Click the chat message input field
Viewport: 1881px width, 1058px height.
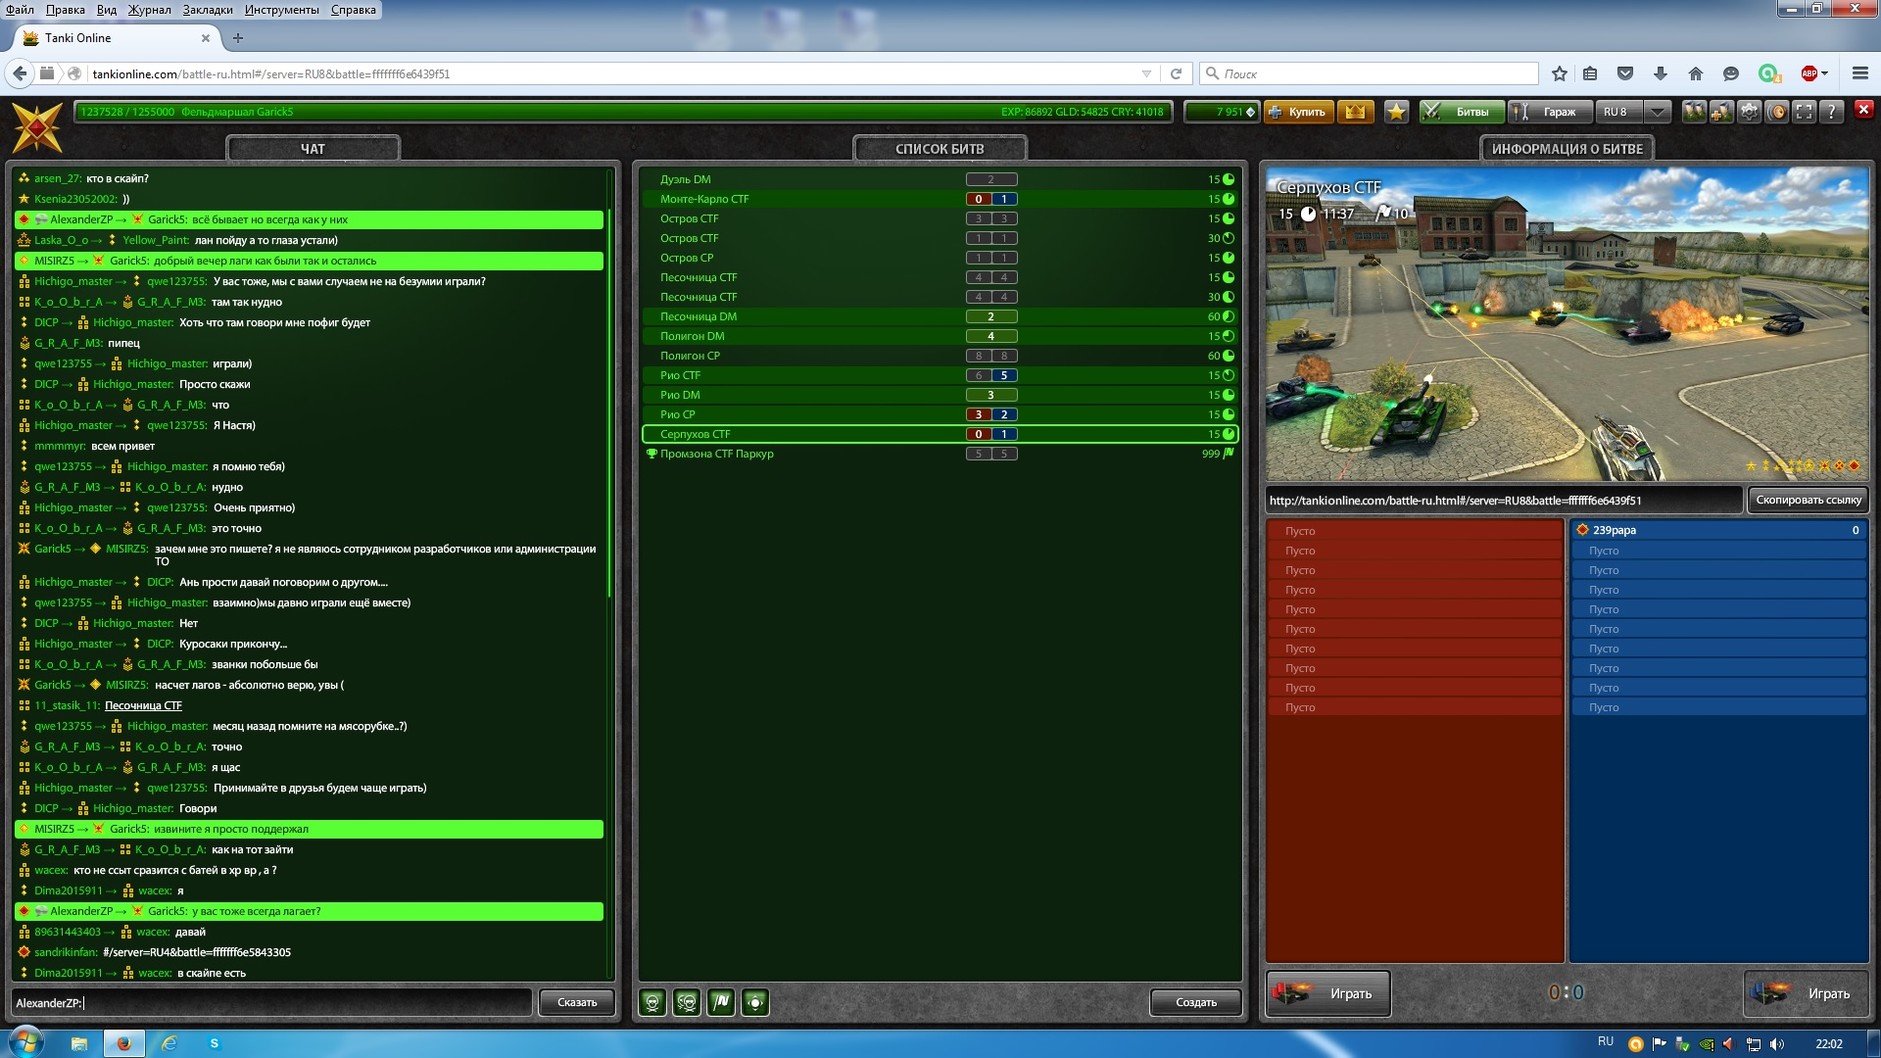[300, 1002]
